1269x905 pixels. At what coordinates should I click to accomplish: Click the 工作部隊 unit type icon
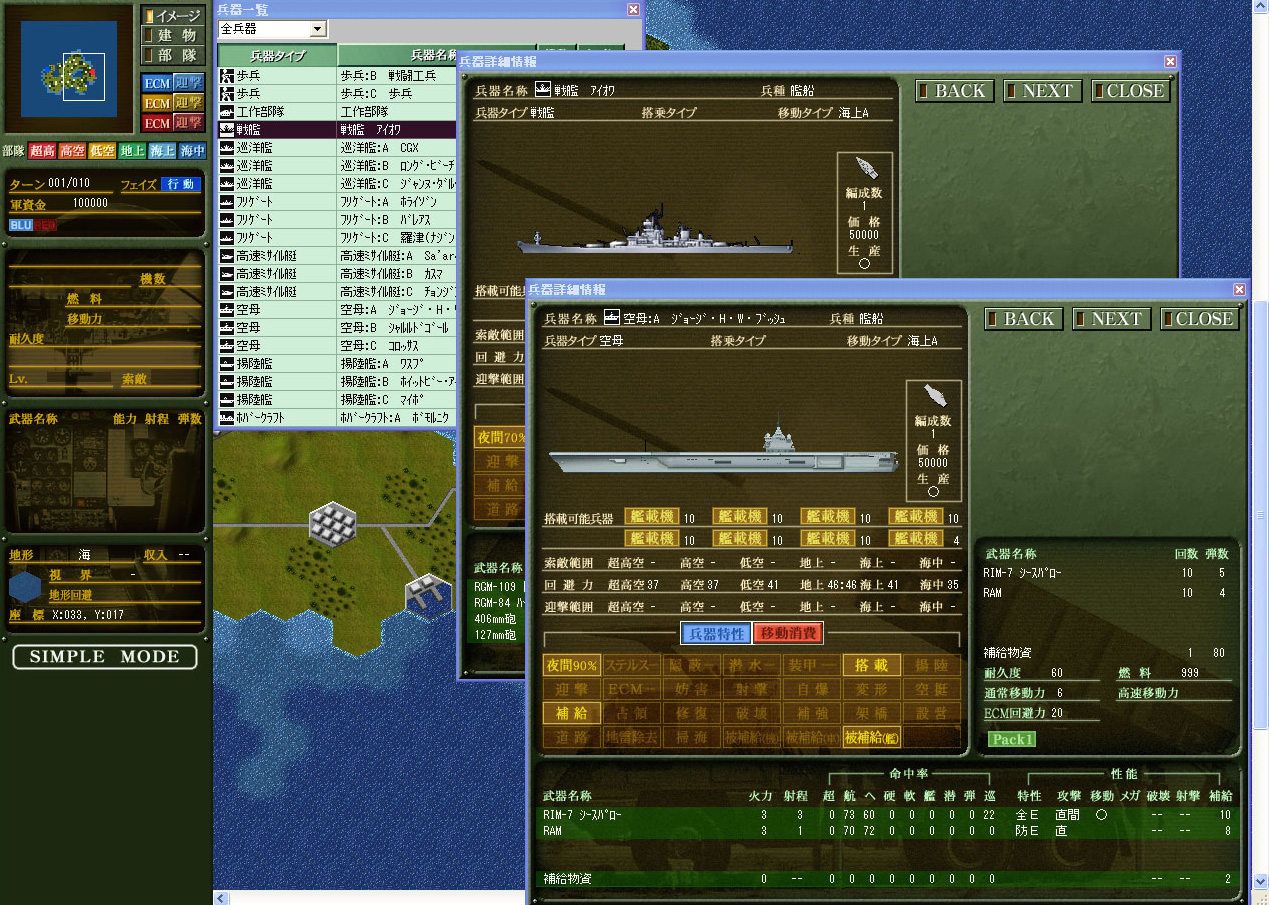[x=227, y=111]
